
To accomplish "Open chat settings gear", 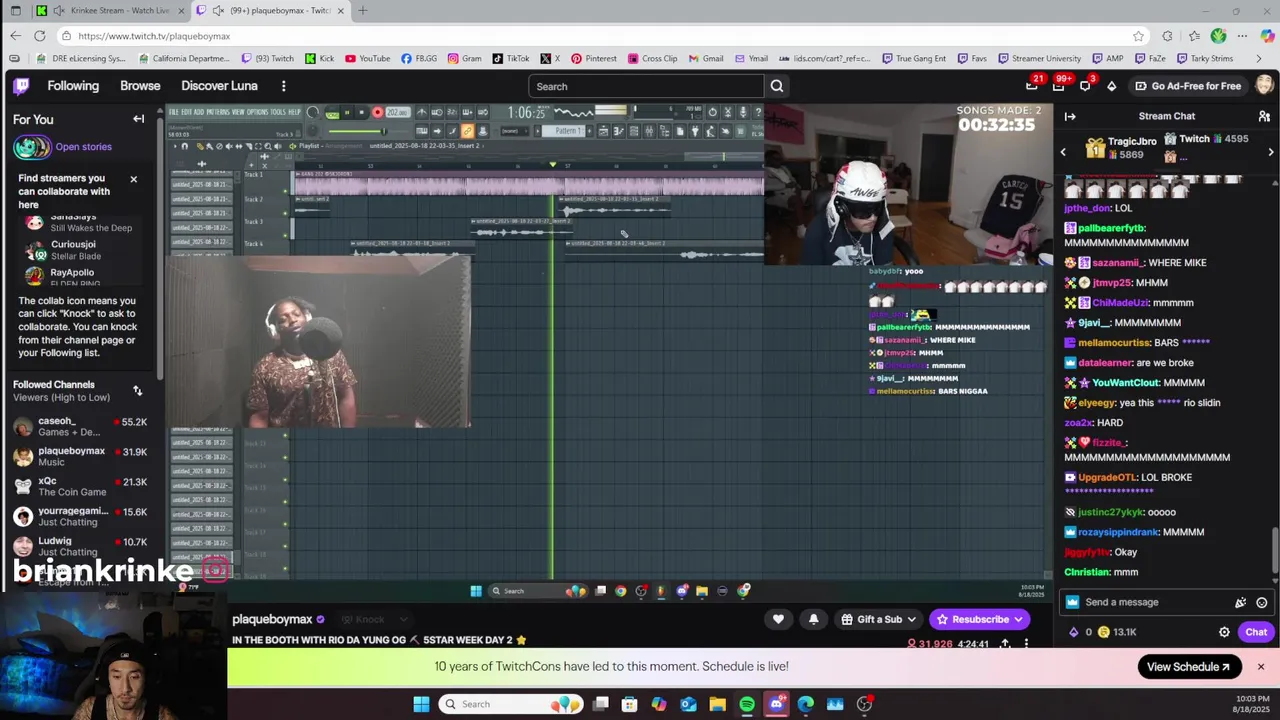I will (x=1224, y=632).
